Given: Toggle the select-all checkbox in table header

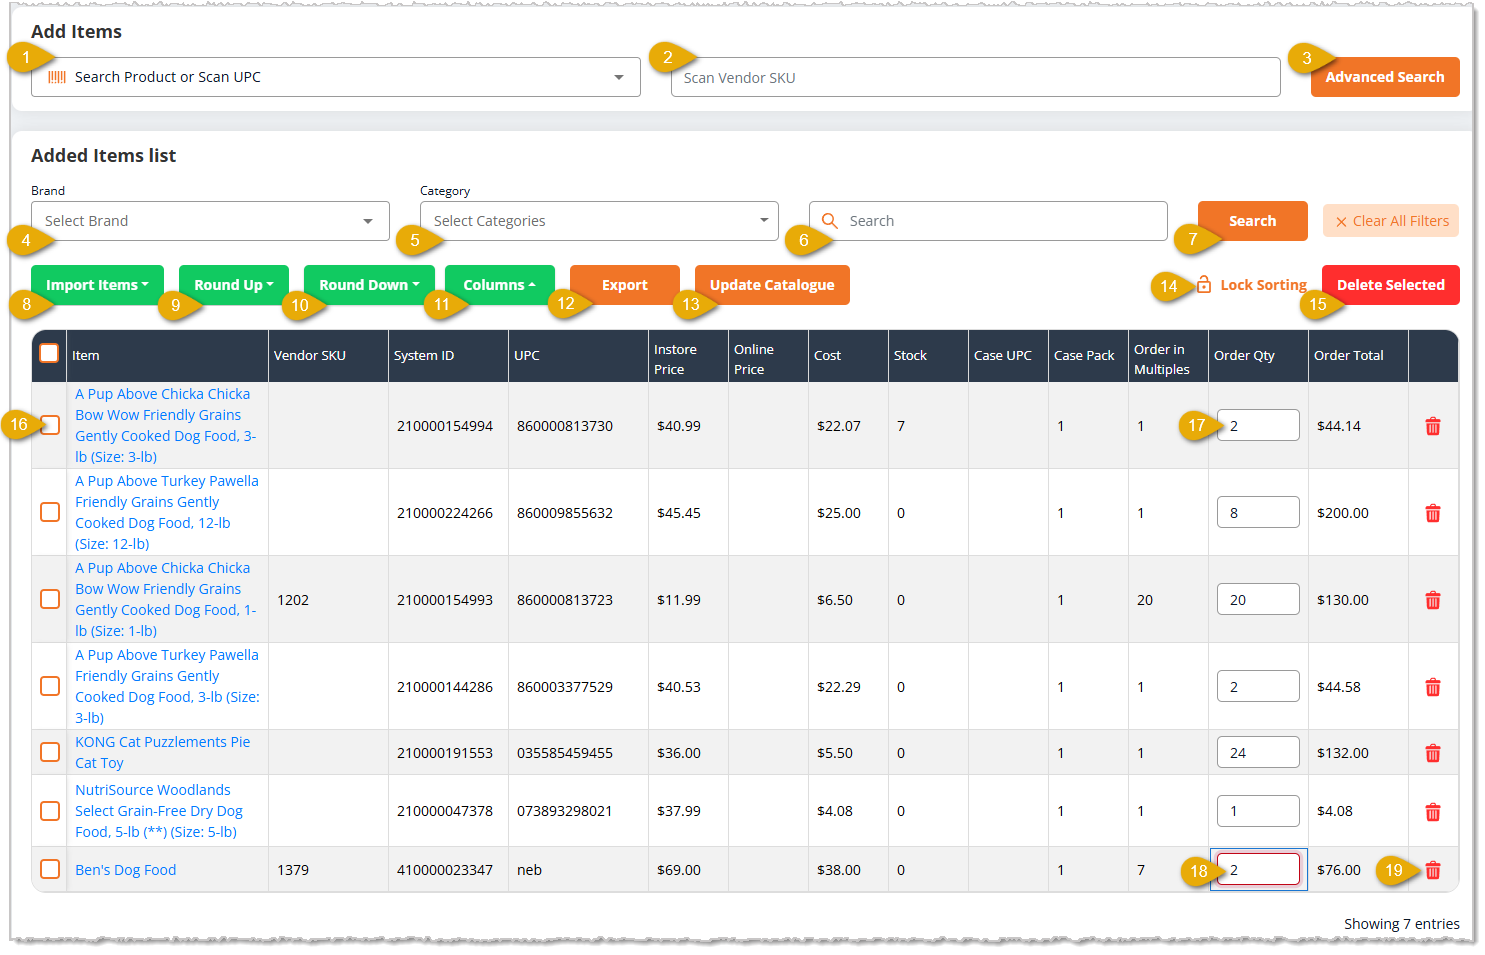Looking at the screenshot, I should pos(49,353).
